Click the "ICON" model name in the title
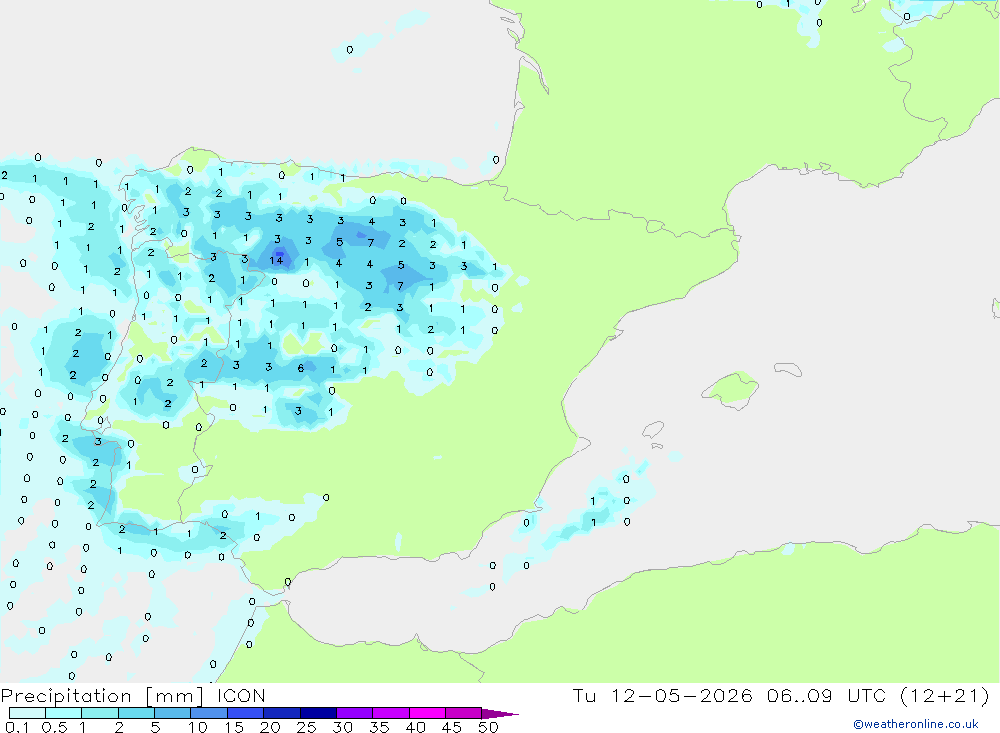 [241, 695]
